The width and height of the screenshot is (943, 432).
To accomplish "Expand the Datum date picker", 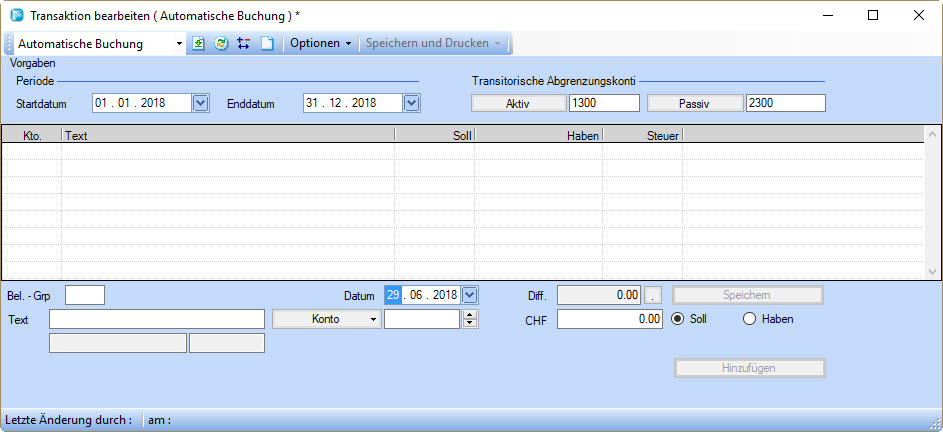I will tap(471, 295).
